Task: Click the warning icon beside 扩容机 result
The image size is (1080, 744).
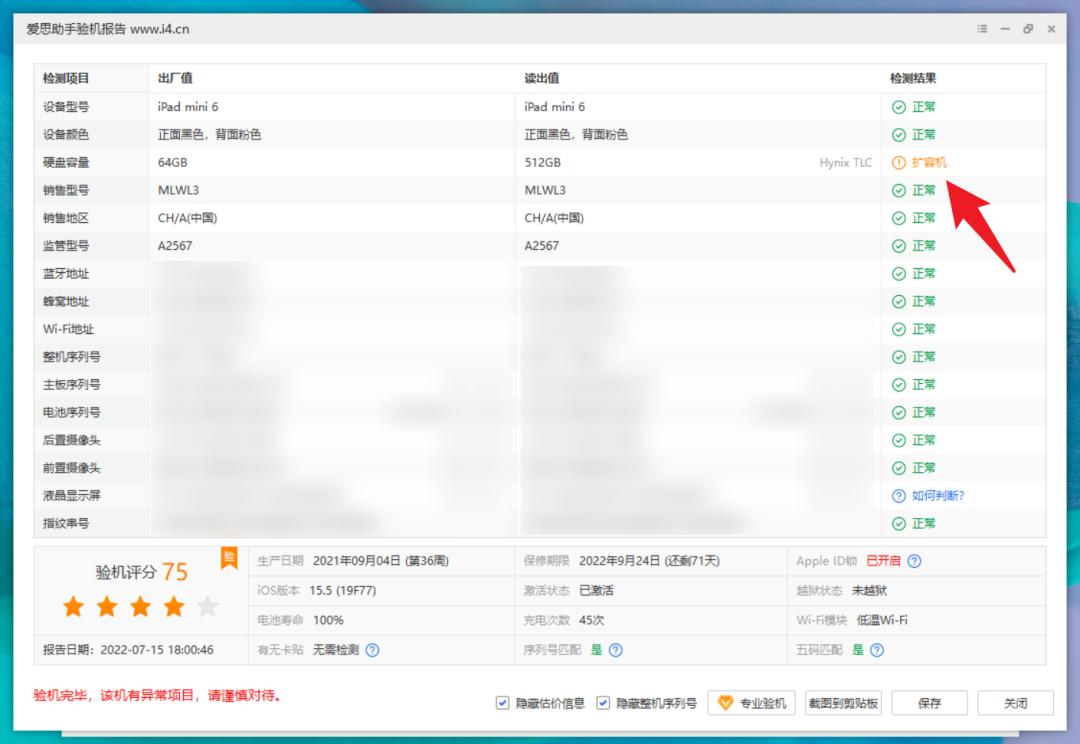Action: tap(900, 162)
